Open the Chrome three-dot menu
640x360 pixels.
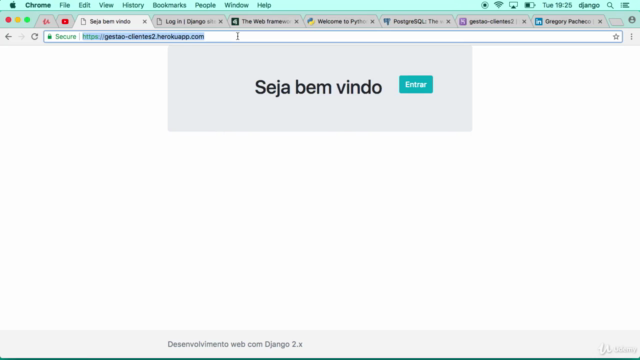pyautogui.click(x=631, y=37)
